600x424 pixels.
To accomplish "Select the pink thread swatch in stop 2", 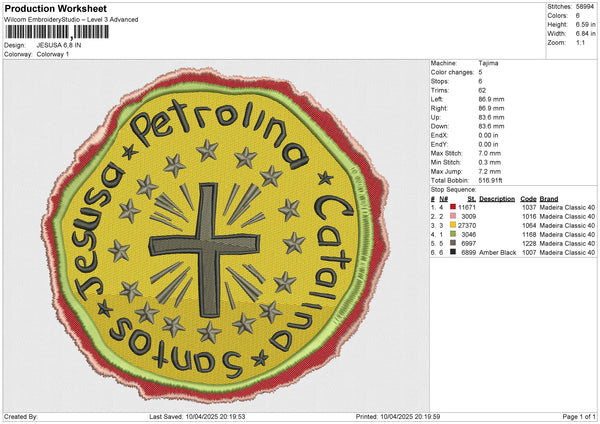I will pos(454,216).
